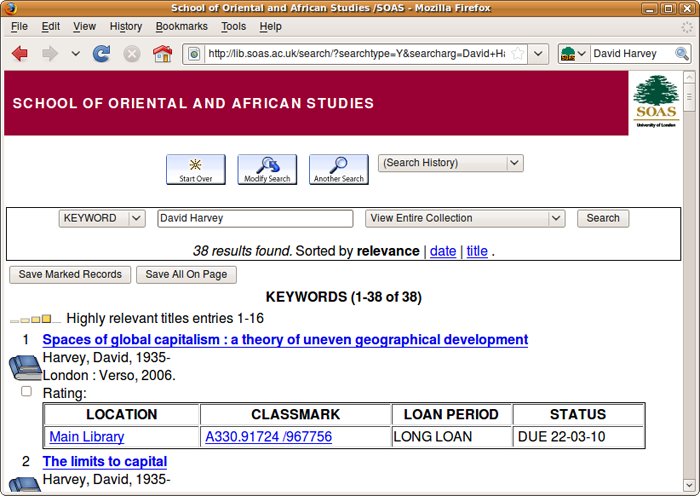Click the DUE 22-03-10 status cell

tap(579, 437)
